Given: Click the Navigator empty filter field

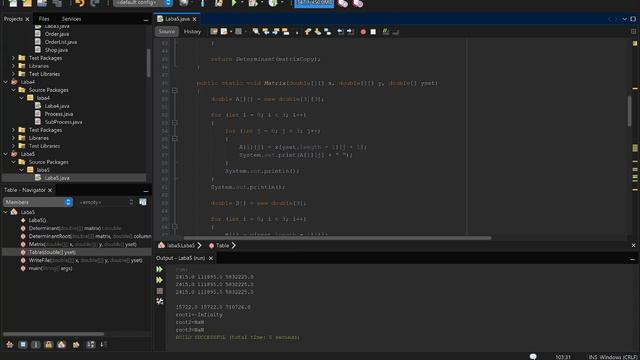Looking at the screenshot, I should click(x=106, y=202).
